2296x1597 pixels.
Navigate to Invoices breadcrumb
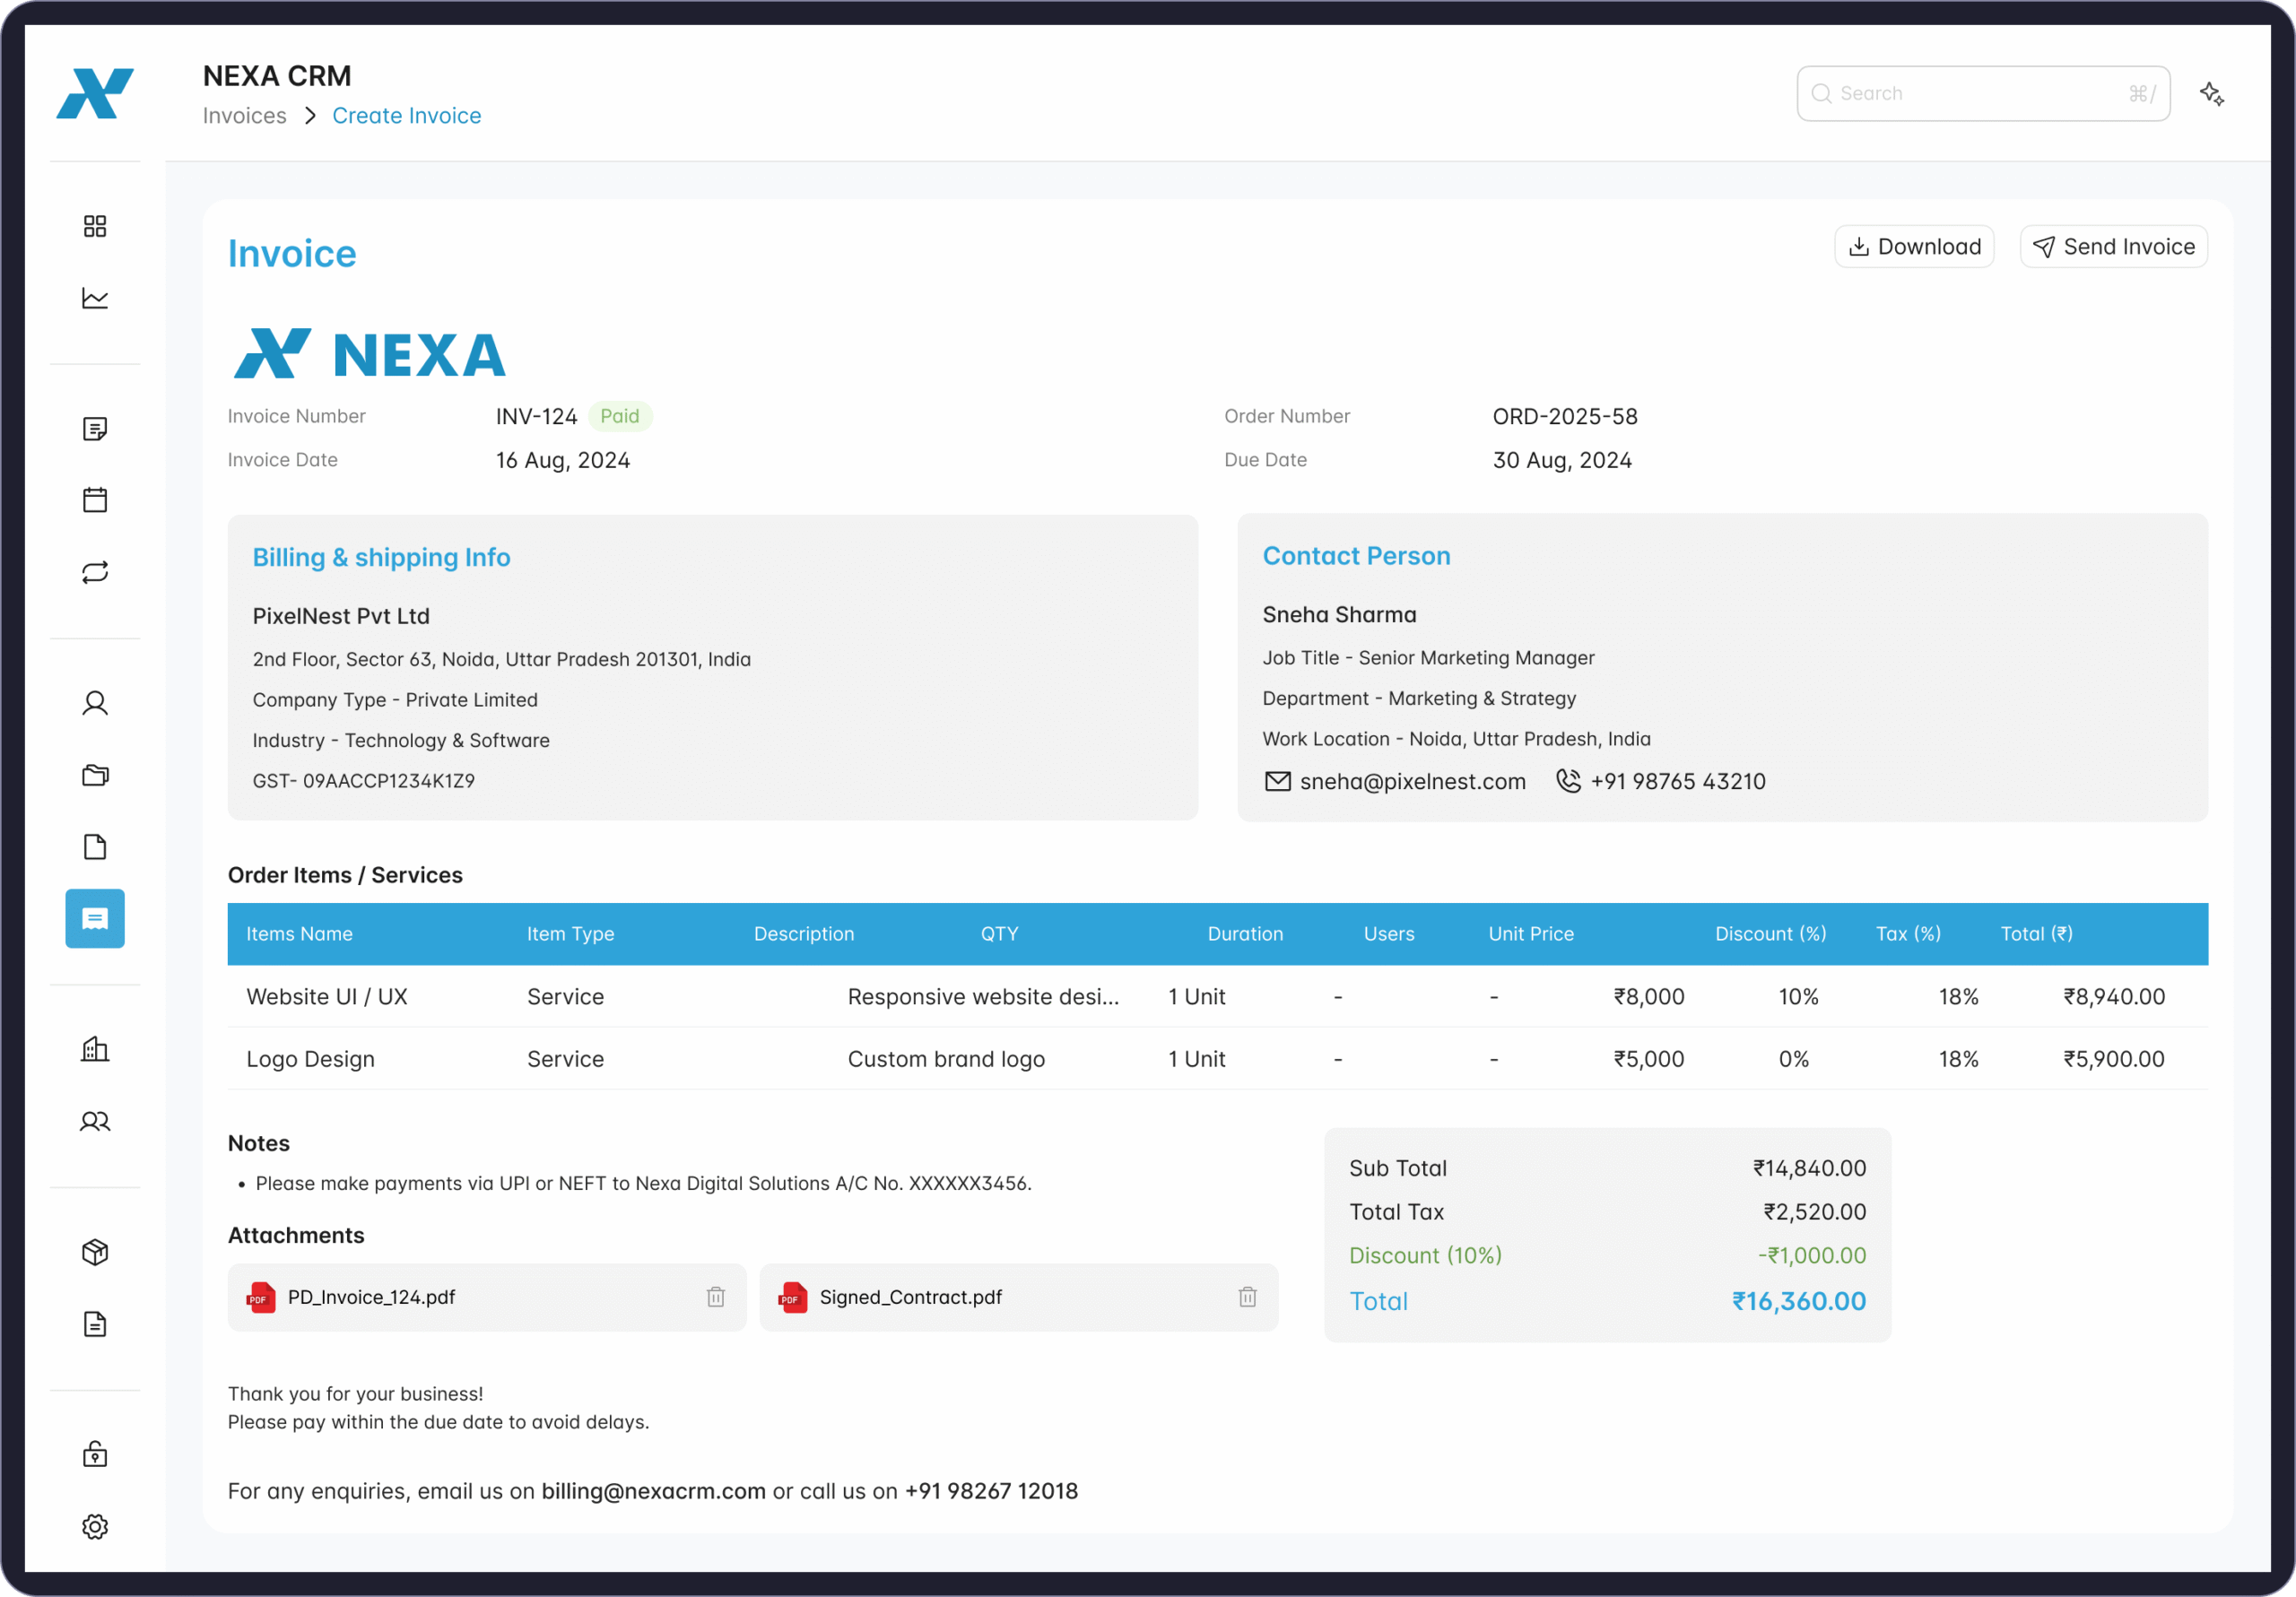(244, 115)
